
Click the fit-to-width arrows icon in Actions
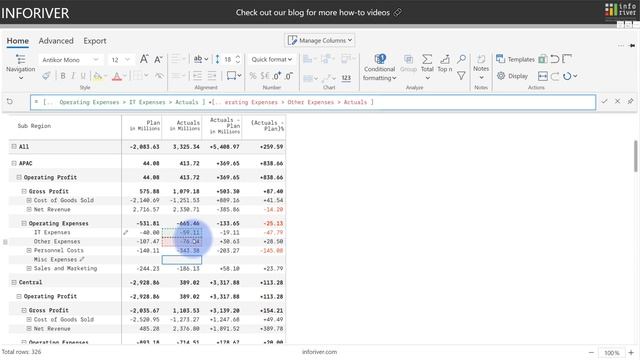542,76
